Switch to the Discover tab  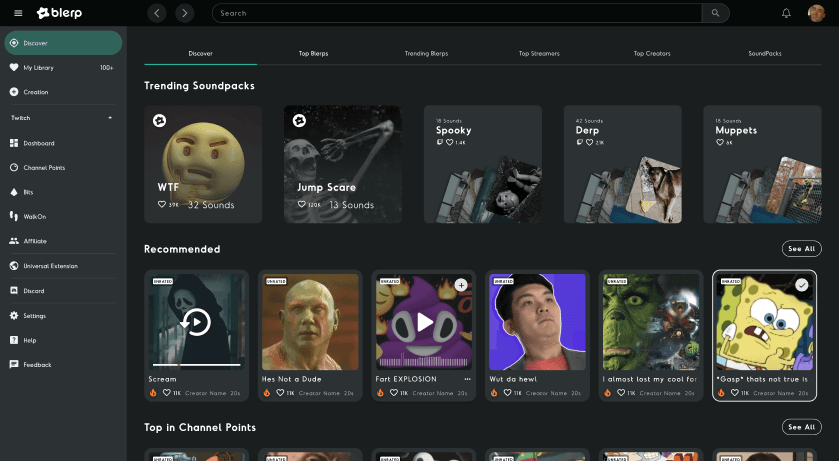point(201,53)
